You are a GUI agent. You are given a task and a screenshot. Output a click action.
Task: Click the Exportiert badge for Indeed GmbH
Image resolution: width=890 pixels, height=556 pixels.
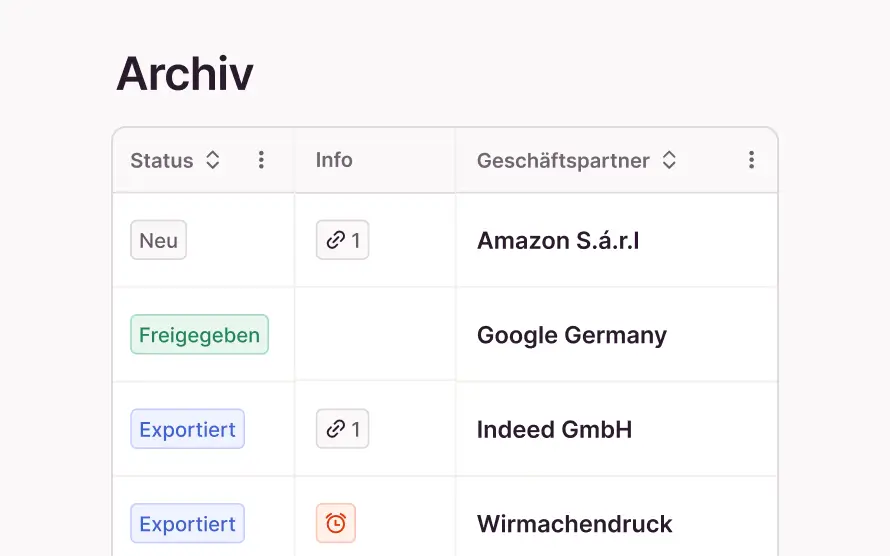point(187,429)
